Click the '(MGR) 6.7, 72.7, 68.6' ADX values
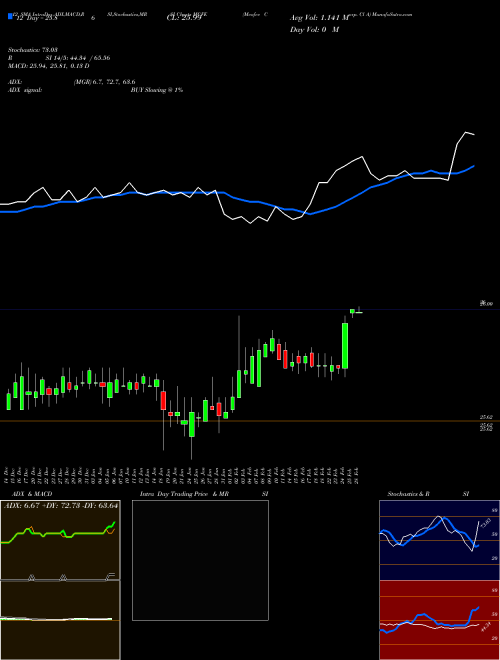Image resolution: width=500 pixels, height=660 pixels. pos(104,82)
